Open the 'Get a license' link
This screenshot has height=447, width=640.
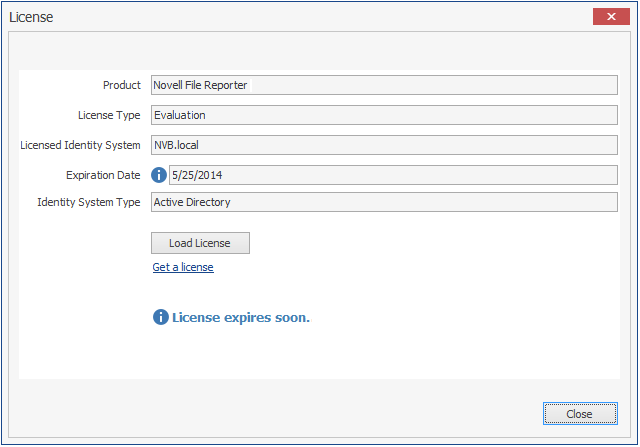click(183, 267)
